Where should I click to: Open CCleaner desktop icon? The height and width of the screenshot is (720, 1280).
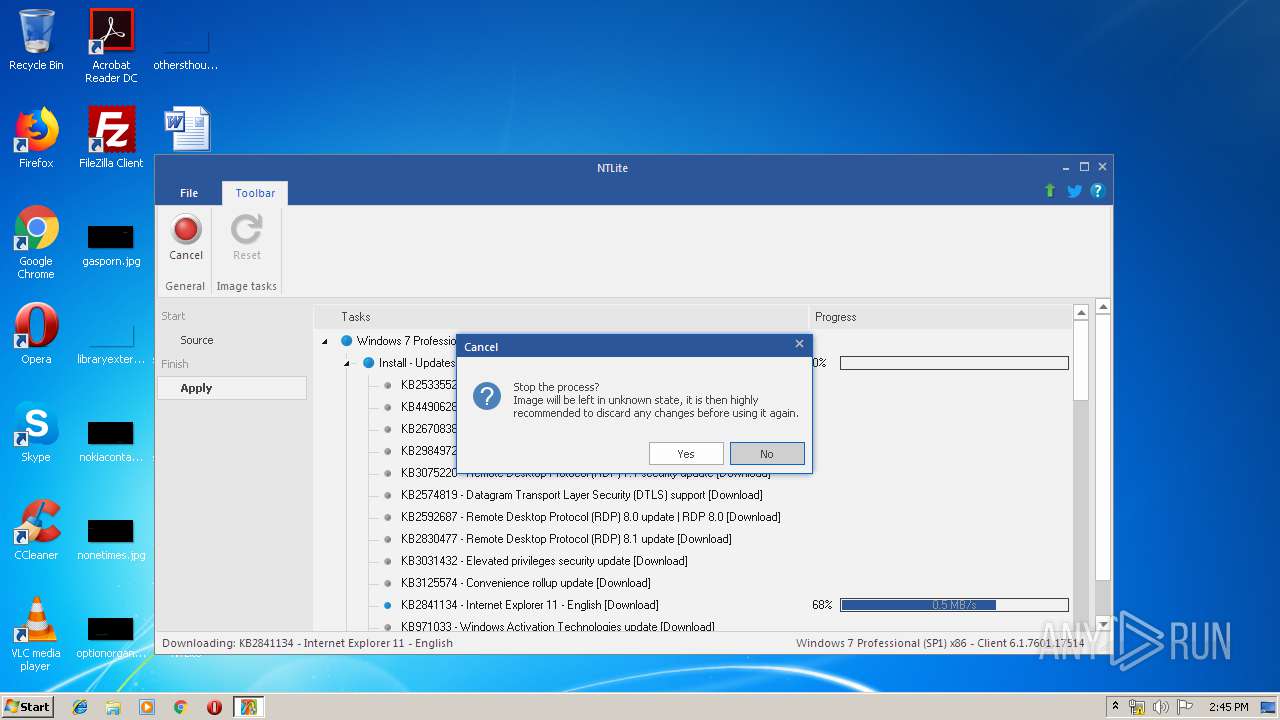pos(36,530)
